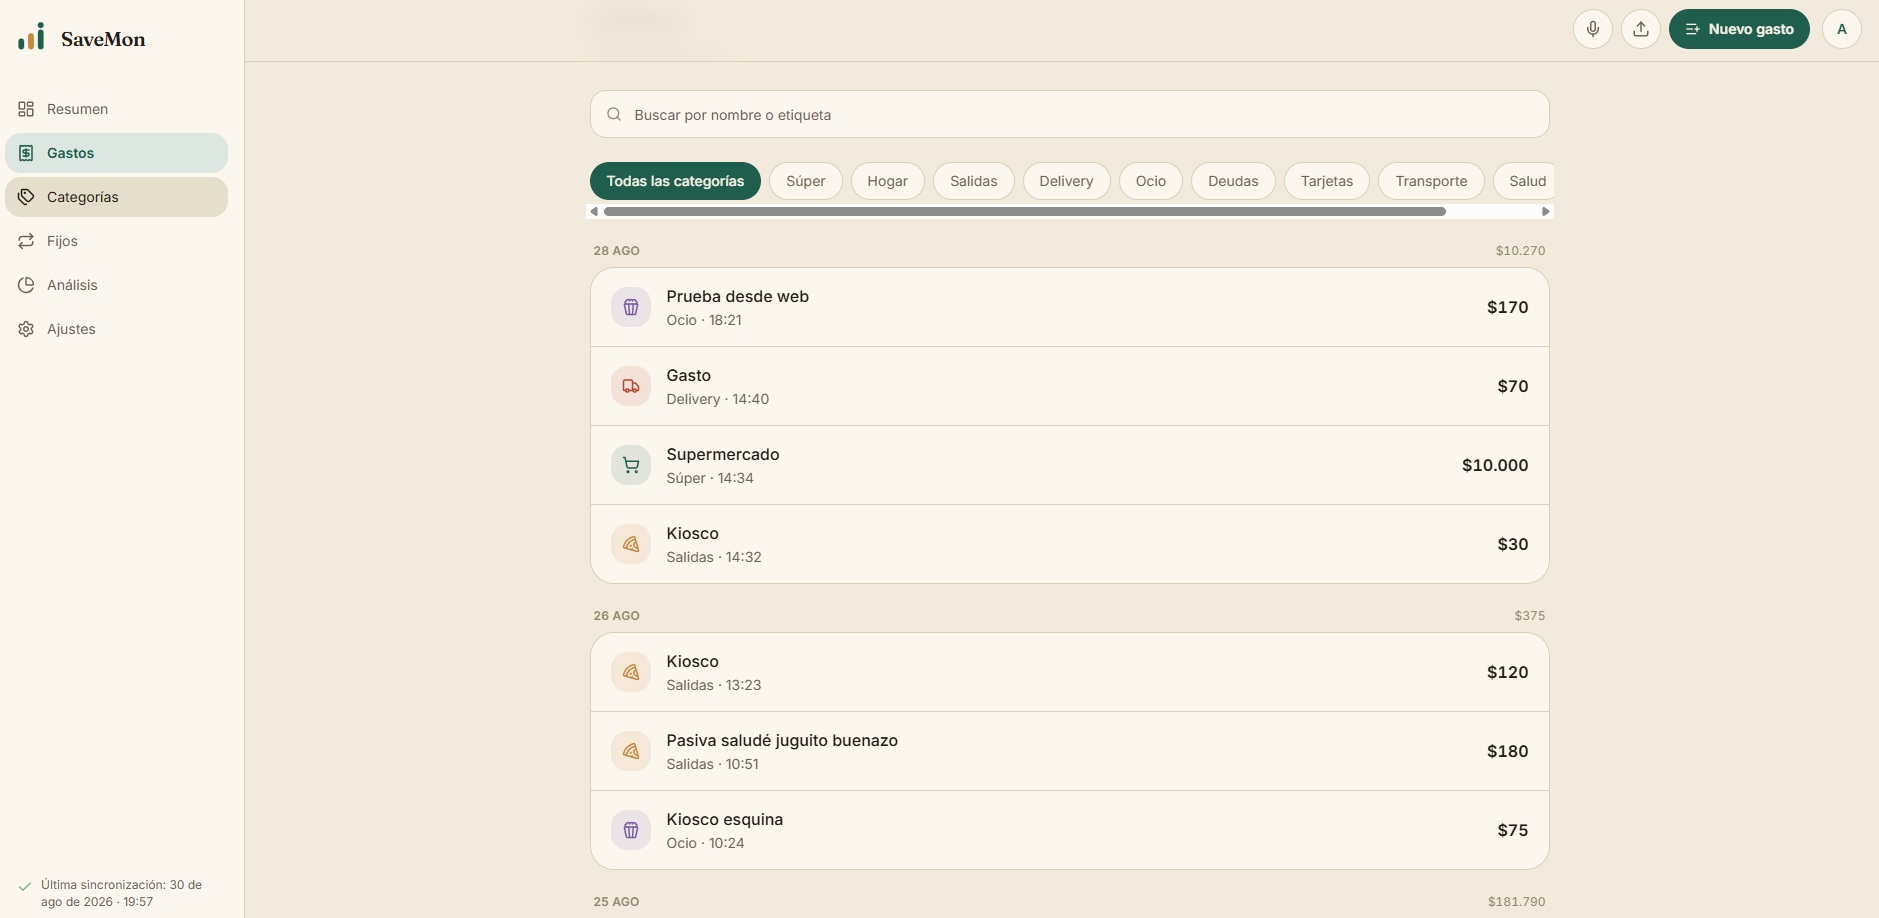Screen dimensions: 1879x918
Task: Click the pizza icon of Kiosco $30
Action: pos(631,544)
